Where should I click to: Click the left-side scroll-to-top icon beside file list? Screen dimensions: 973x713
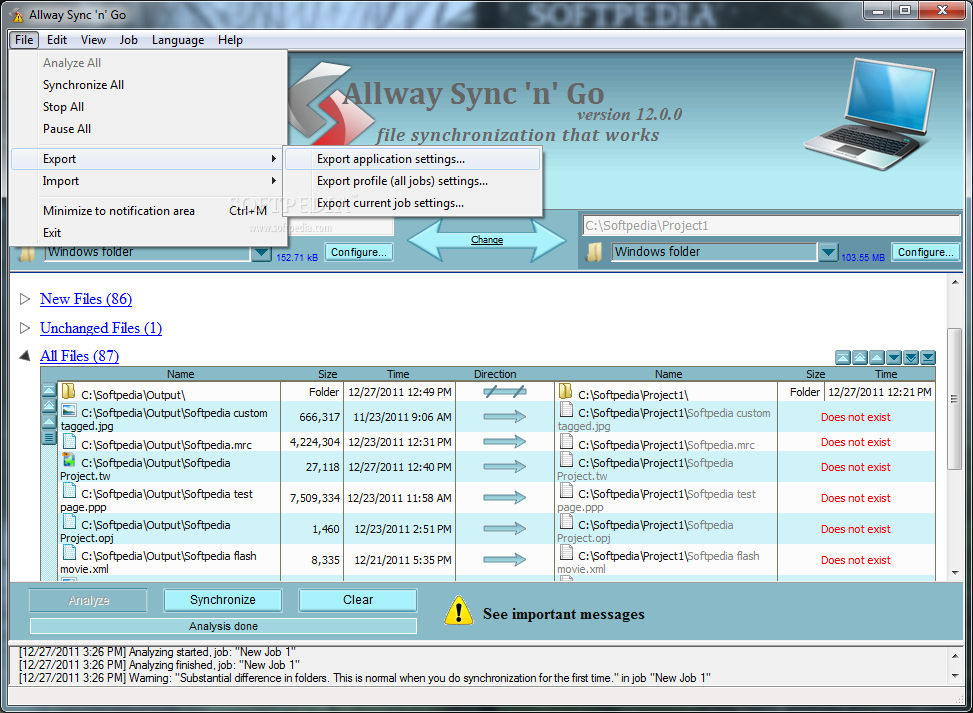(x=49, y=390)
